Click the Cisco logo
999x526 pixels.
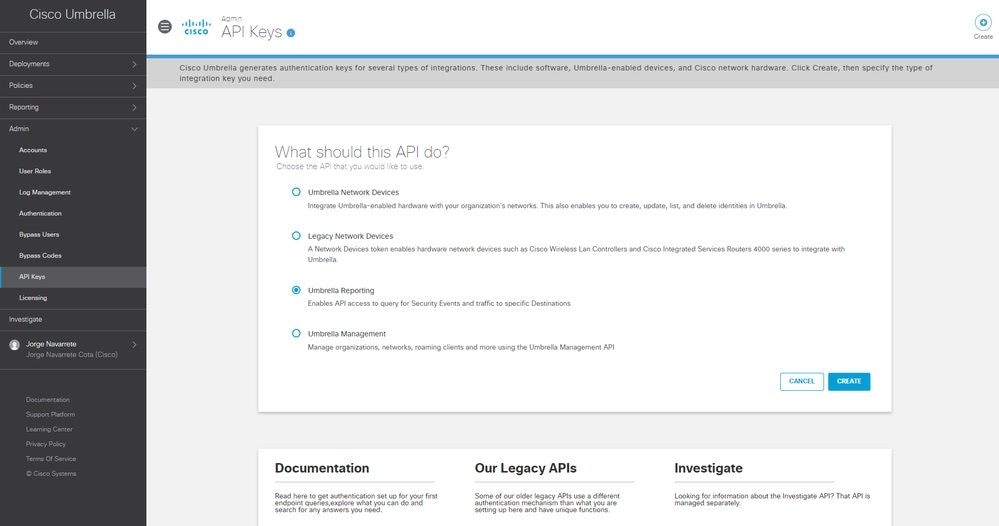click(x=196, y=27)
